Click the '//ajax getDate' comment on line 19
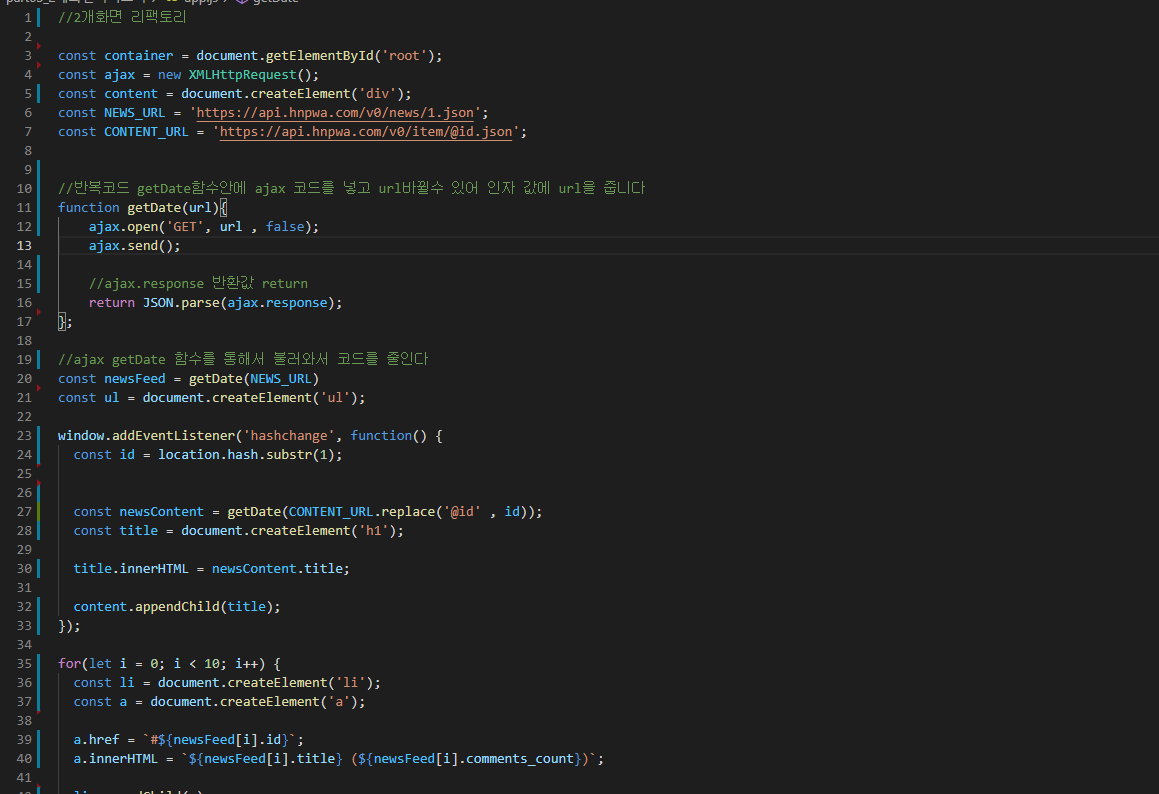Image resolution: width=1159 pixels, height=794 pixels. pyautogui.click(x=243, y=360)
